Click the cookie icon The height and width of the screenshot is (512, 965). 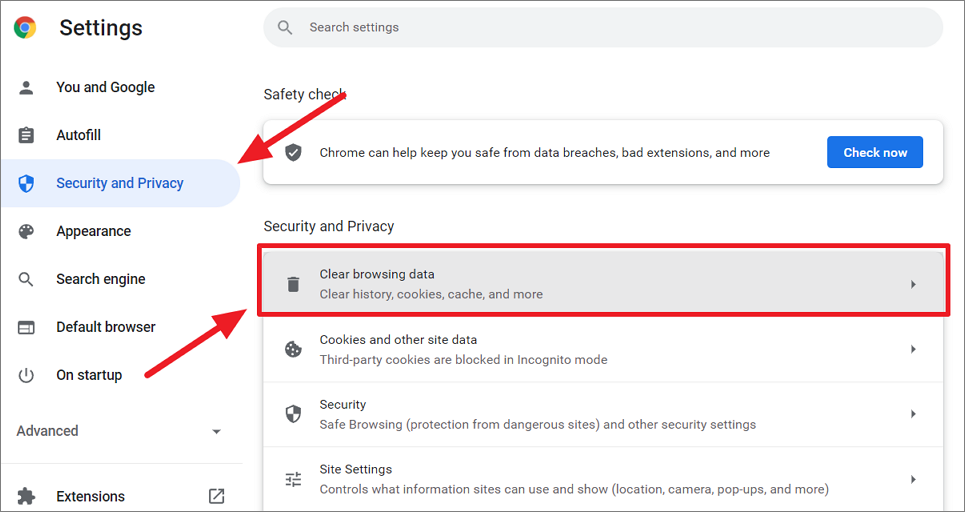[x=293, y=350]
